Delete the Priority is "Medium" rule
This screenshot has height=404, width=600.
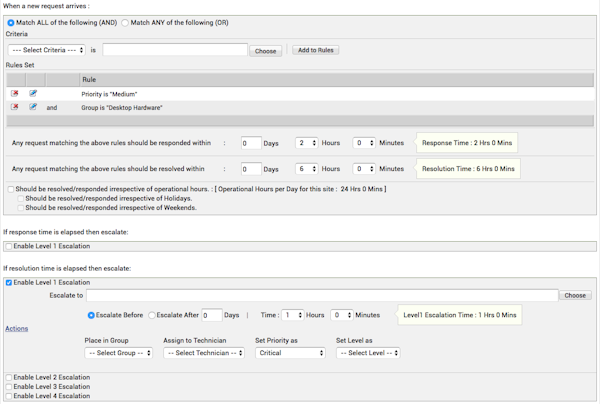pyautogui.click(x=15, y=93)
